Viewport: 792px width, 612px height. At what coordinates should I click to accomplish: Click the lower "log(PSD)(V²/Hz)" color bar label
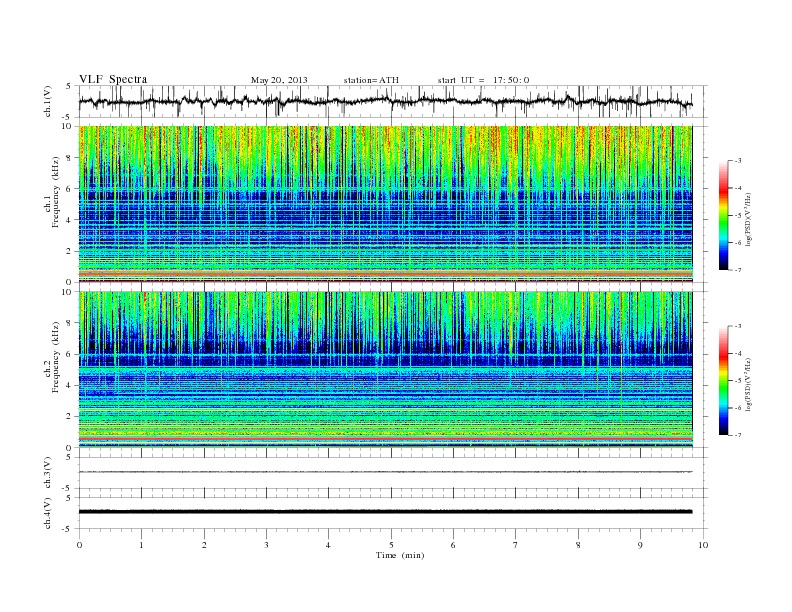point(749,384)
